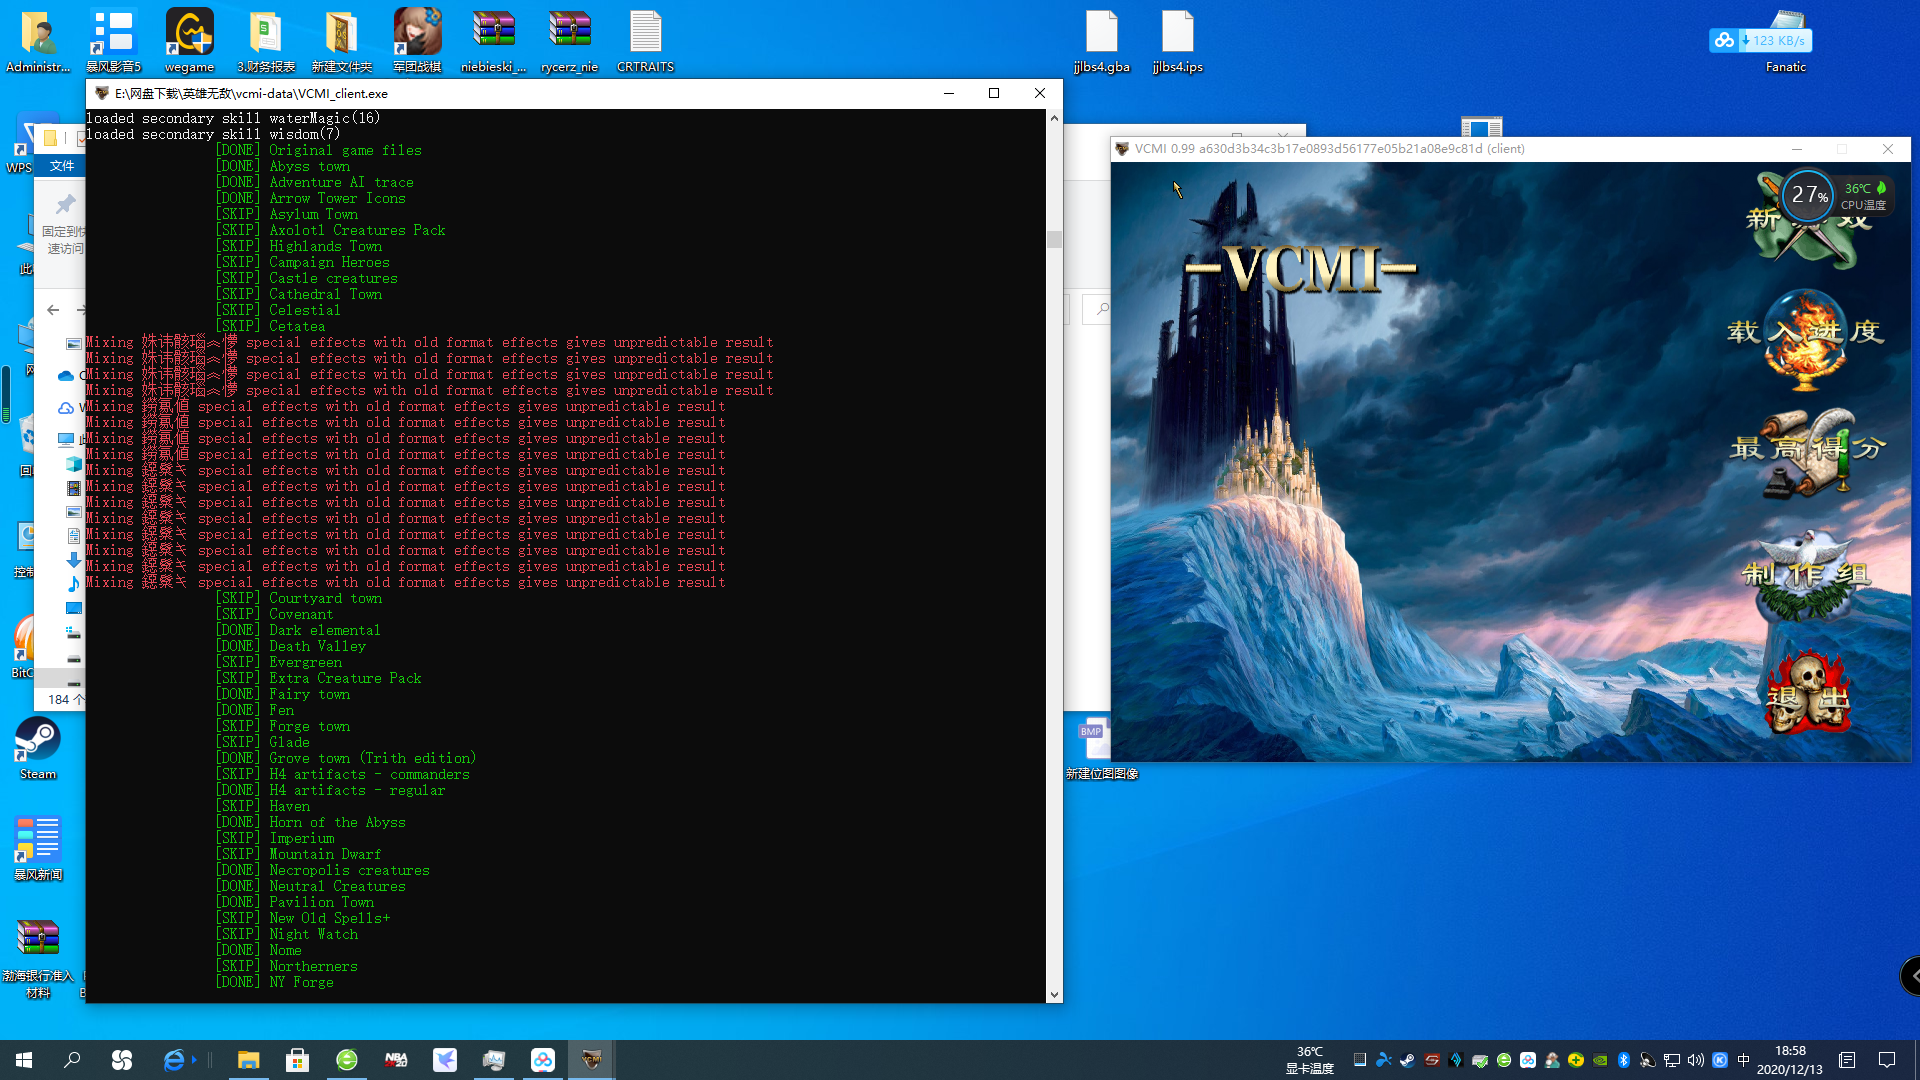Screen dimensions: 1920x1080
Task: Open taskbar search magnifier
Action: 72,1060
